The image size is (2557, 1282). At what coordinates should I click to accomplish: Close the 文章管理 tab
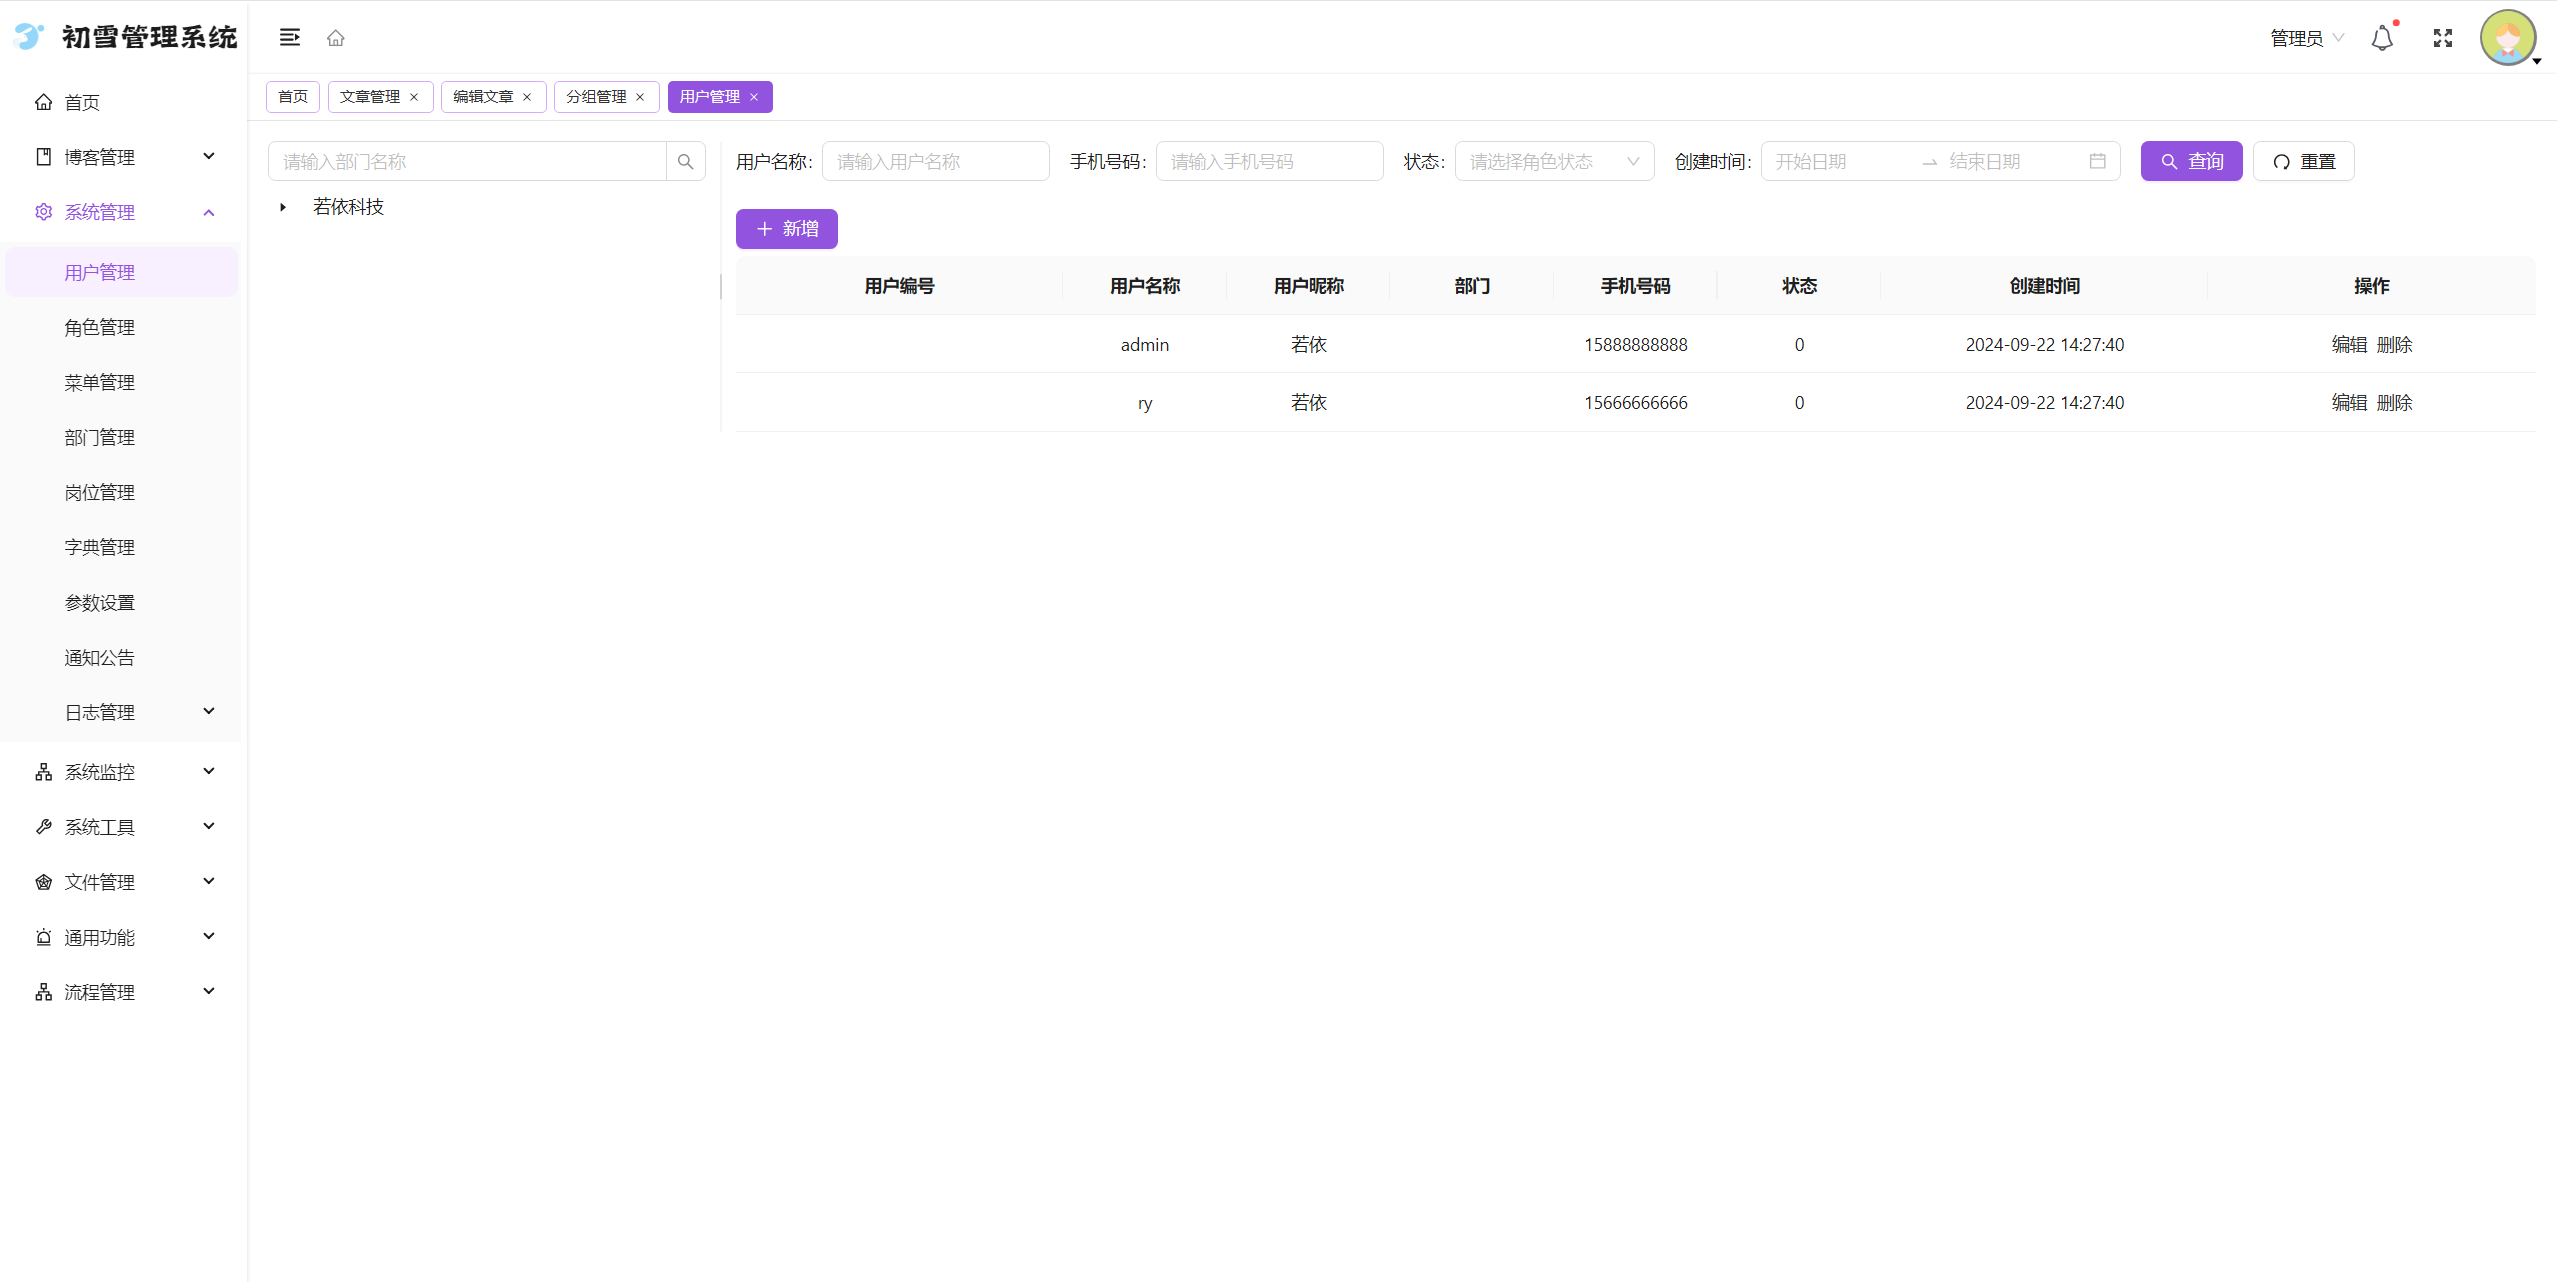(x=414, y=97)
